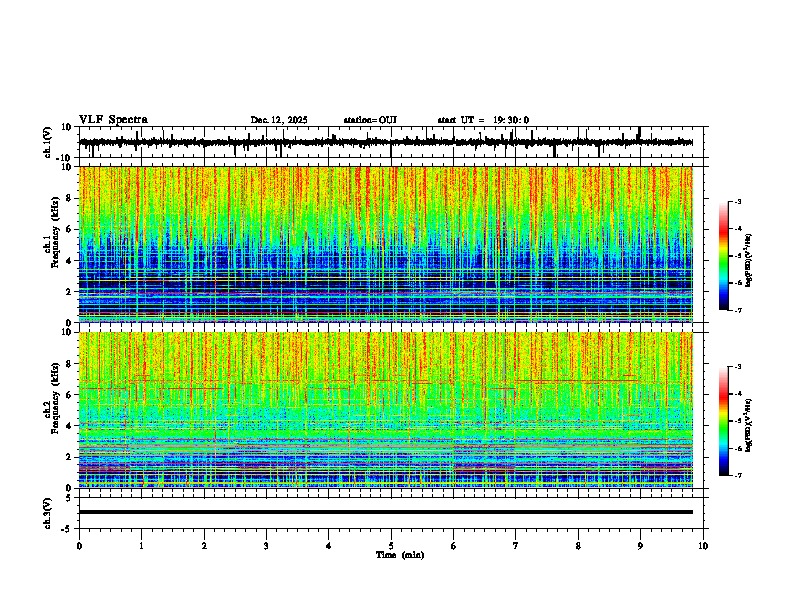This screenshot has width=792, height=612.
Task: Click the "-3" label on ch.1 color scale
Action: (x=738, y=201)
